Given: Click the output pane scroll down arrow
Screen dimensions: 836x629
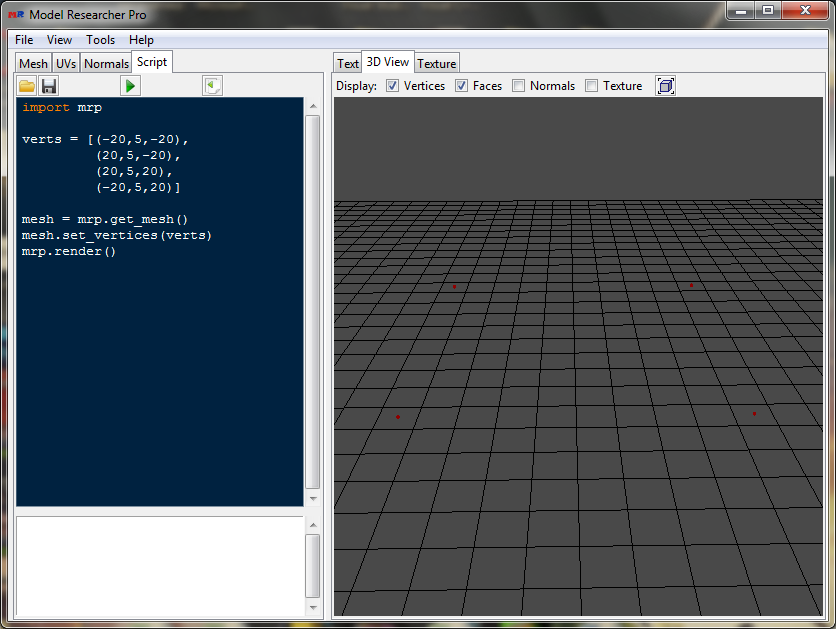Looking at the screenshot, I should 313,608.
